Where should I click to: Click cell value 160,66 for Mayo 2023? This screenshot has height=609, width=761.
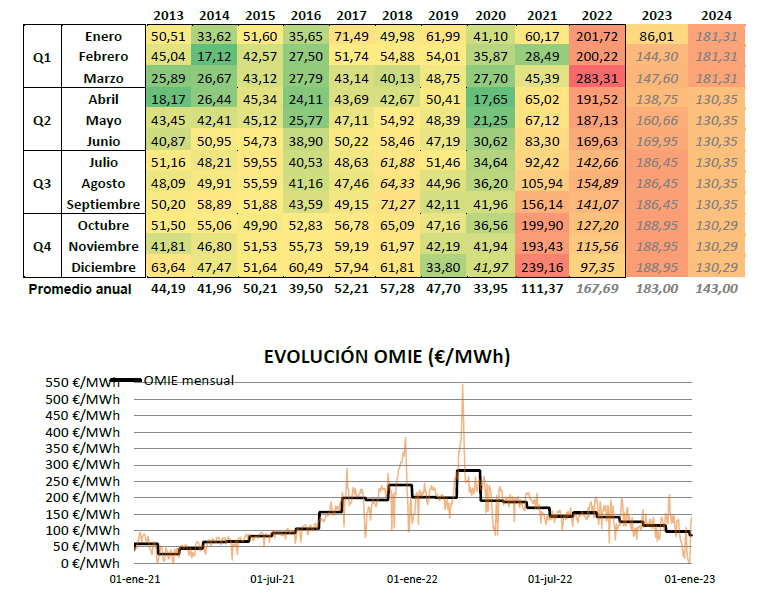657,120
